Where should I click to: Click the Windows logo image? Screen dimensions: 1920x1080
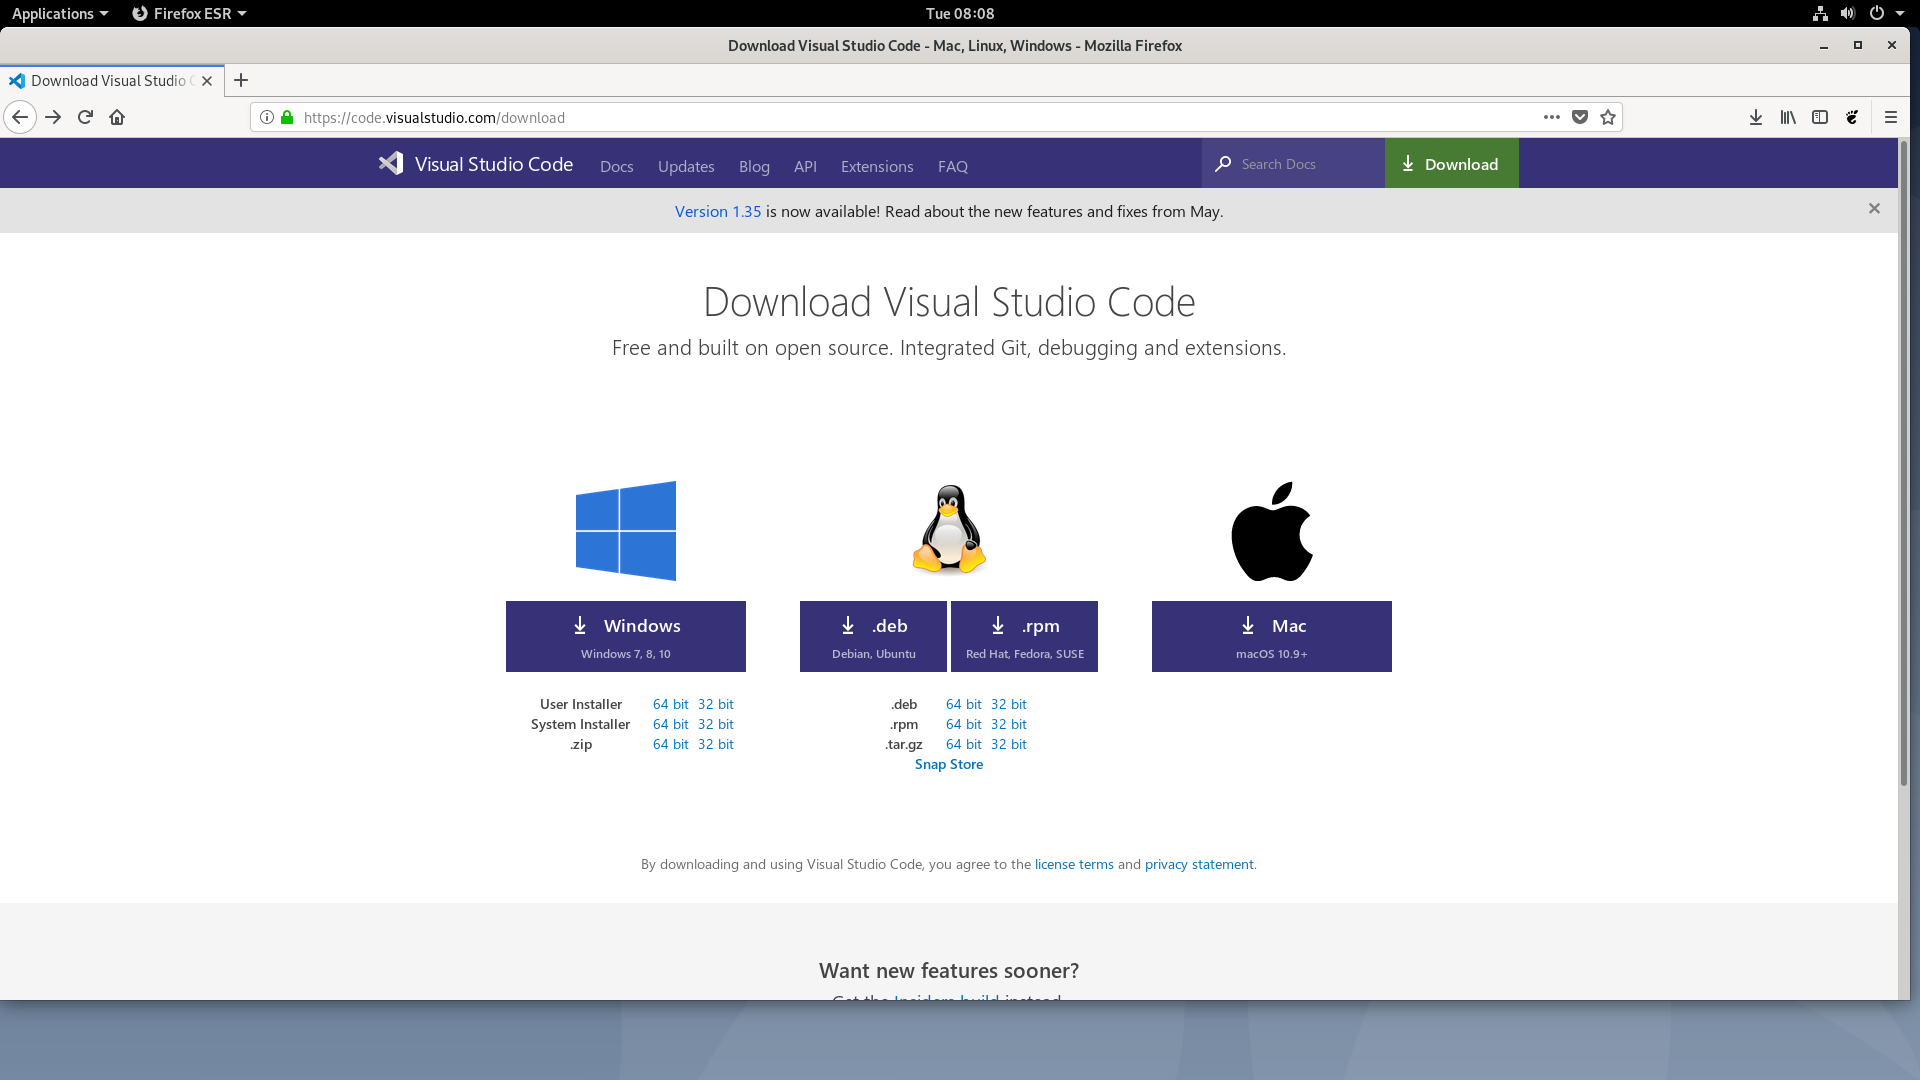click(626, 531)
